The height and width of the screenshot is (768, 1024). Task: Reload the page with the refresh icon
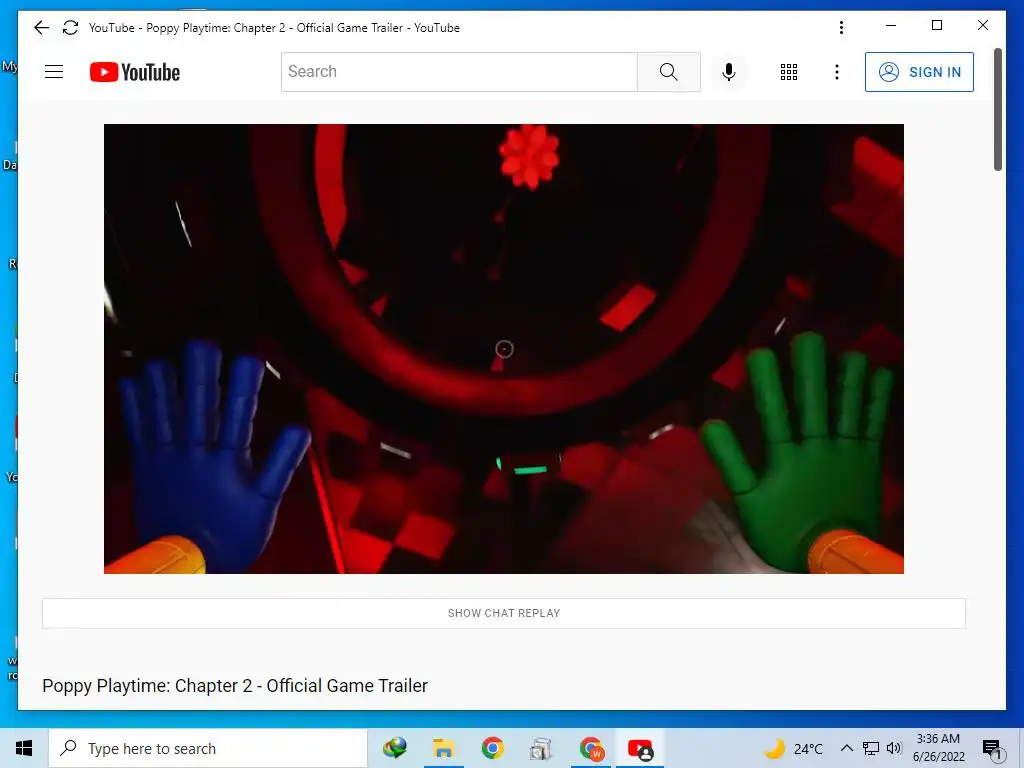coord(71,27)
